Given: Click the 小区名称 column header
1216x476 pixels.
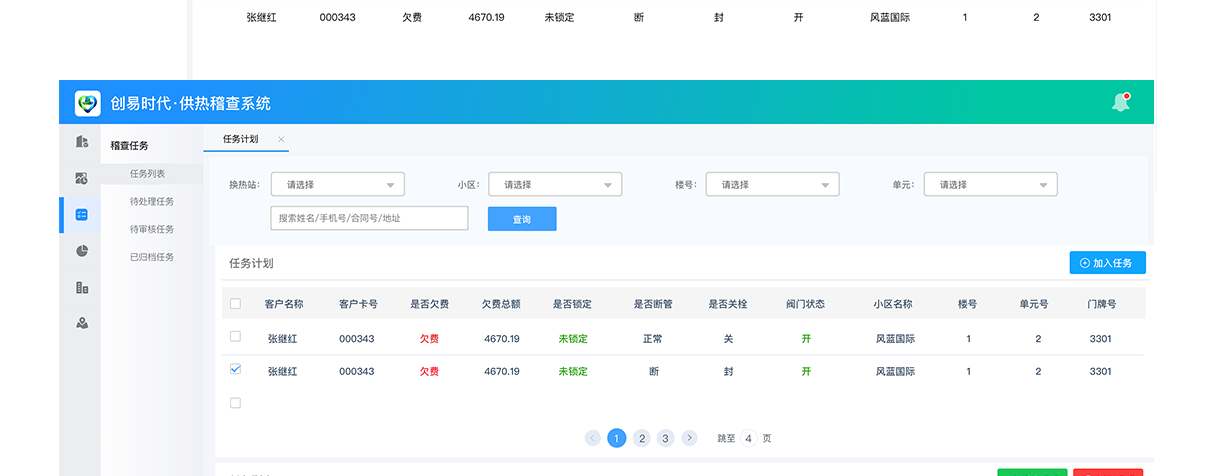Looking at the screenshot, I should pos(892,304).
